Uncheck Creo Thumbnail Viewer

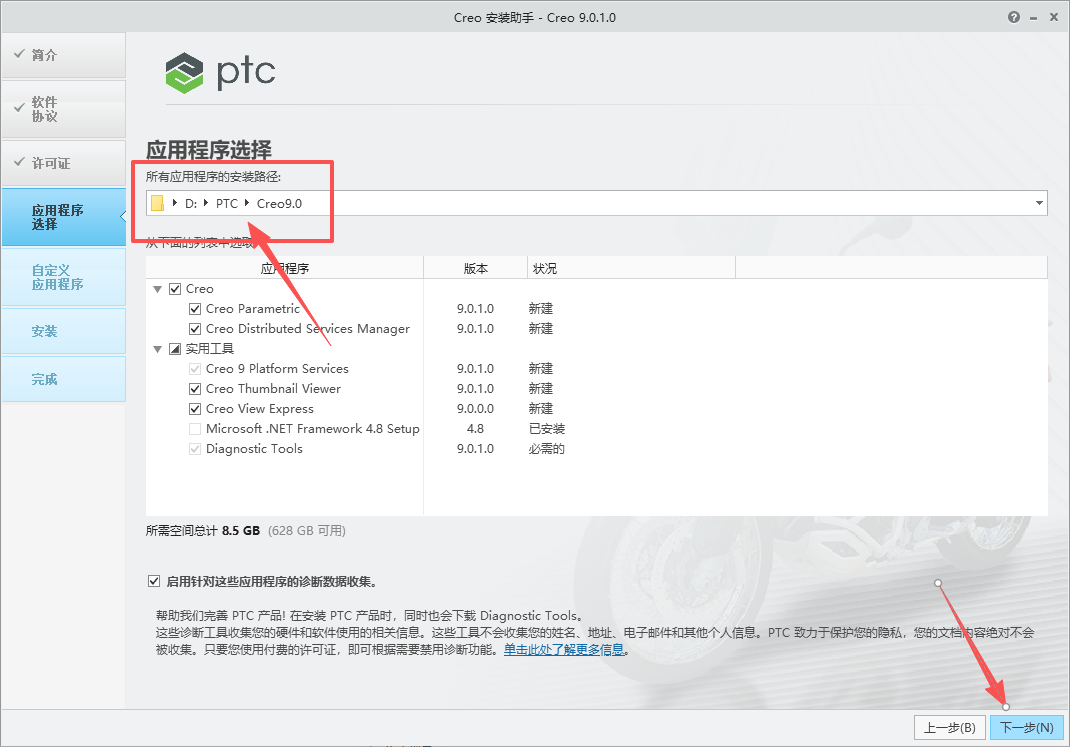click(x=194, y=388)
